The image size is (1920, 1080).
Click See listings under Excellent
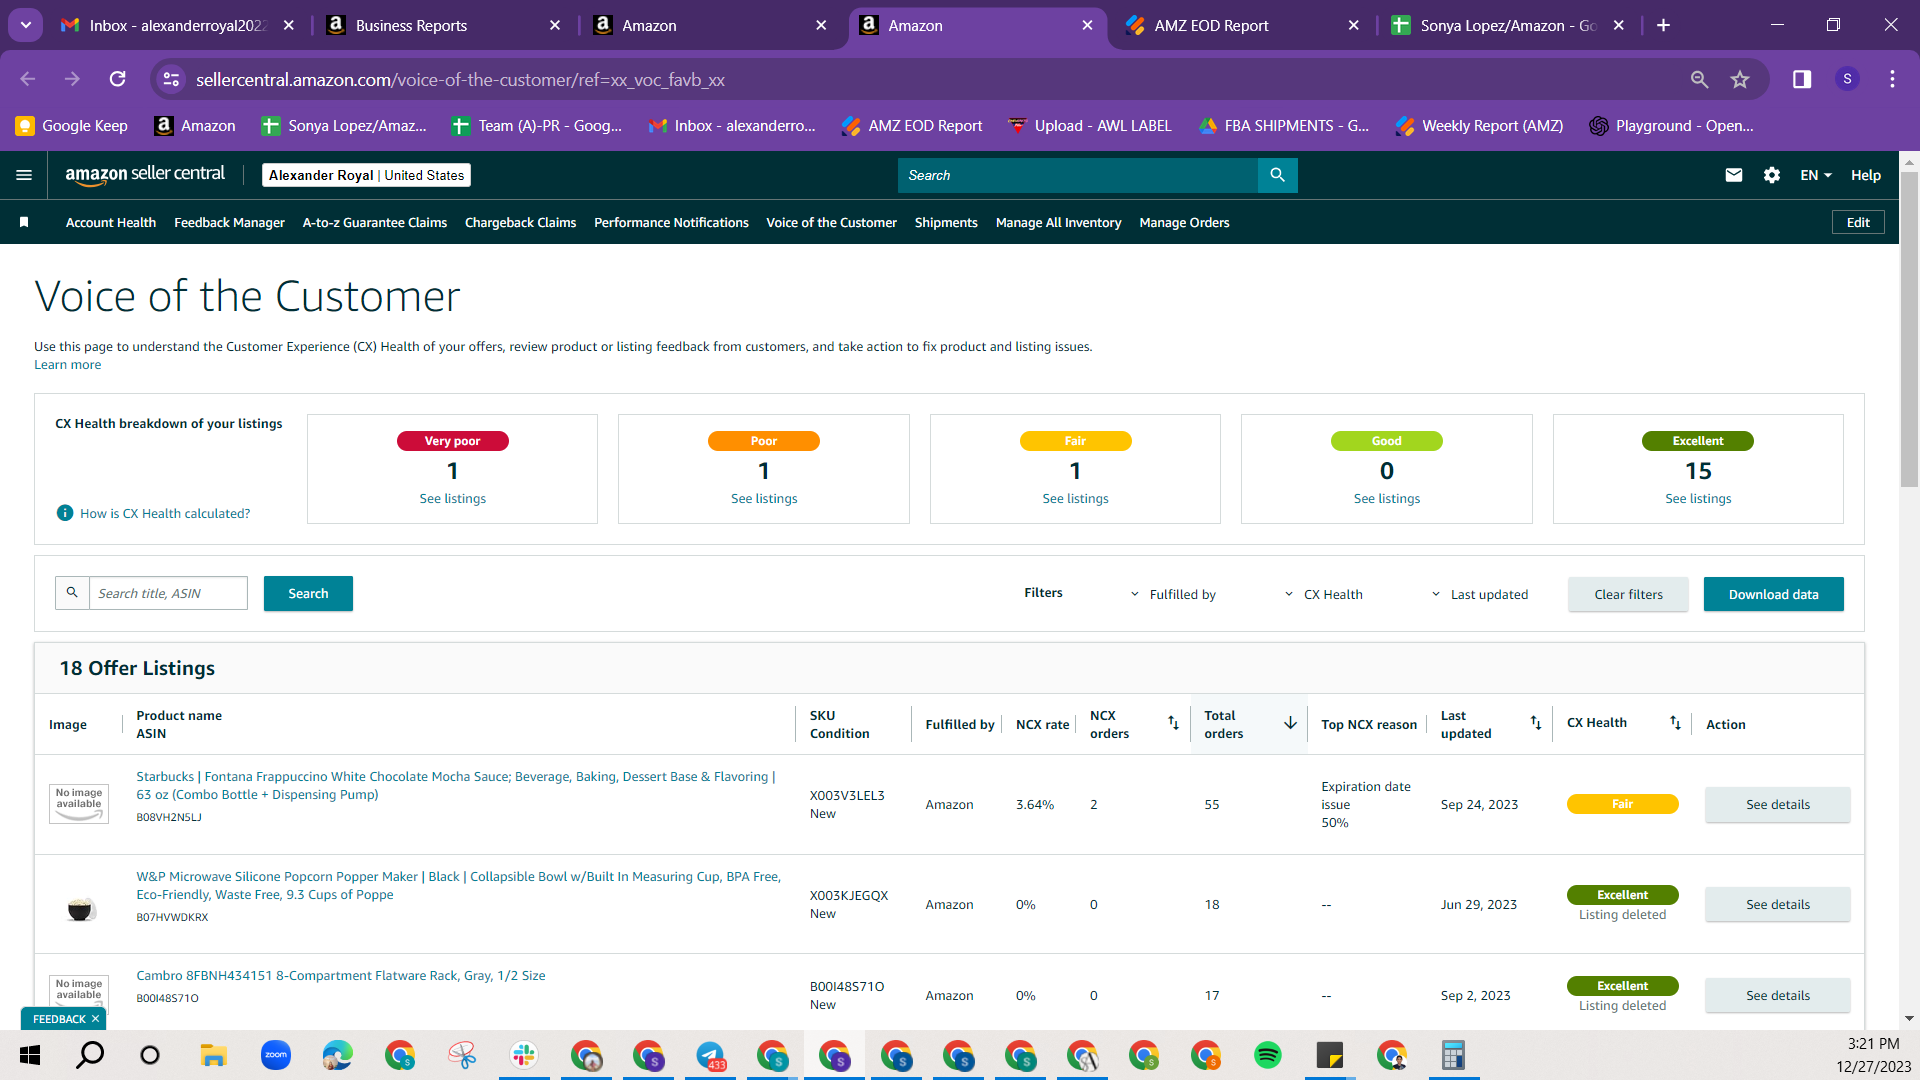point(1698,498)
